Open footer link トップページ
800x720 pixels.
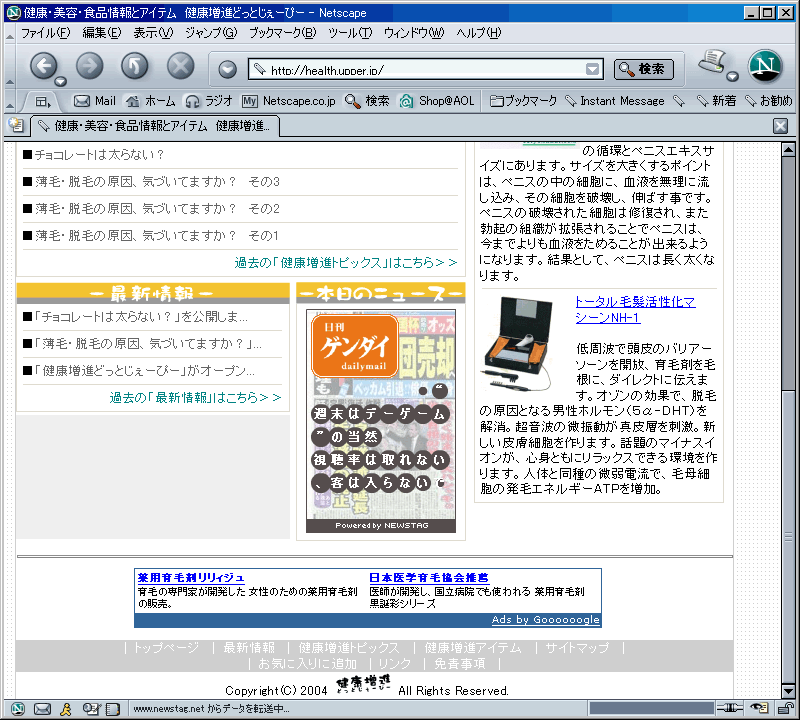[x=166, y=648]
